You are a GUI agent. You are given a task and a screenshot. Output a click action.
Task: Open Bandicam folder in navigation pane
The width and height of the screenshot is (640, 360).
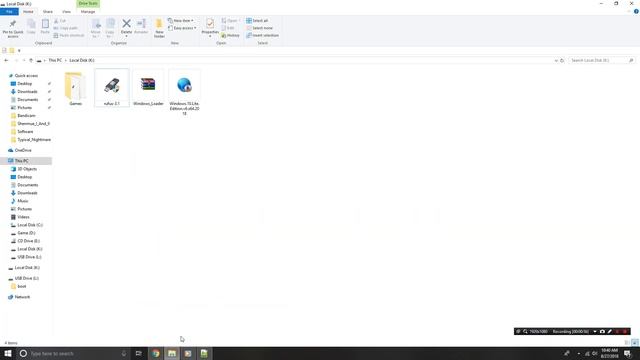(26, 116)
